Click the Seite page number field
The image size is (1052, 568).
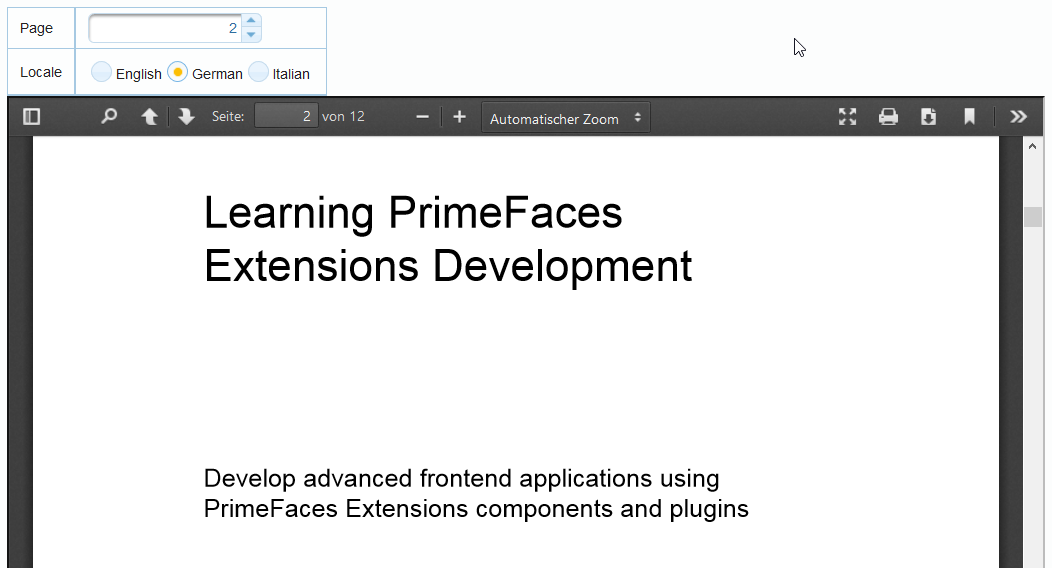tap(286, 116)
